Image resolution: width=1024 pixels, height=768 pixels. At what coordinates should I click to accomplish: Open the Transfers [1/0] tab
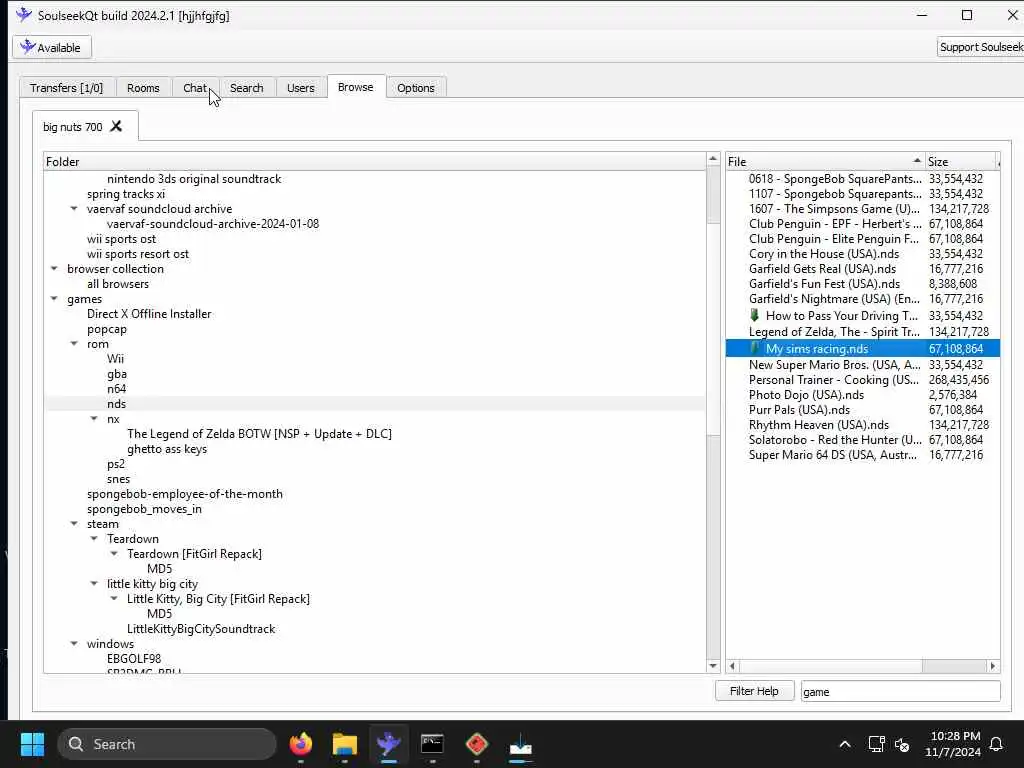[67, 88]
